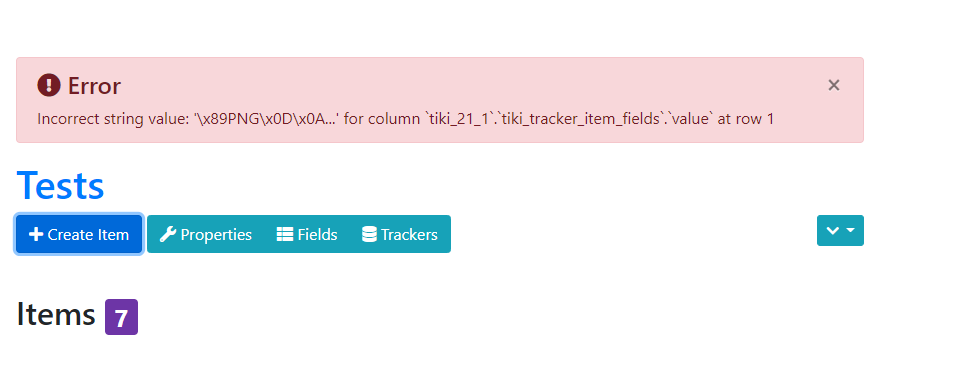Open the tracker actions dropdown menu
The width and height of the screenshot is (960, 378).
click(840, 230)
